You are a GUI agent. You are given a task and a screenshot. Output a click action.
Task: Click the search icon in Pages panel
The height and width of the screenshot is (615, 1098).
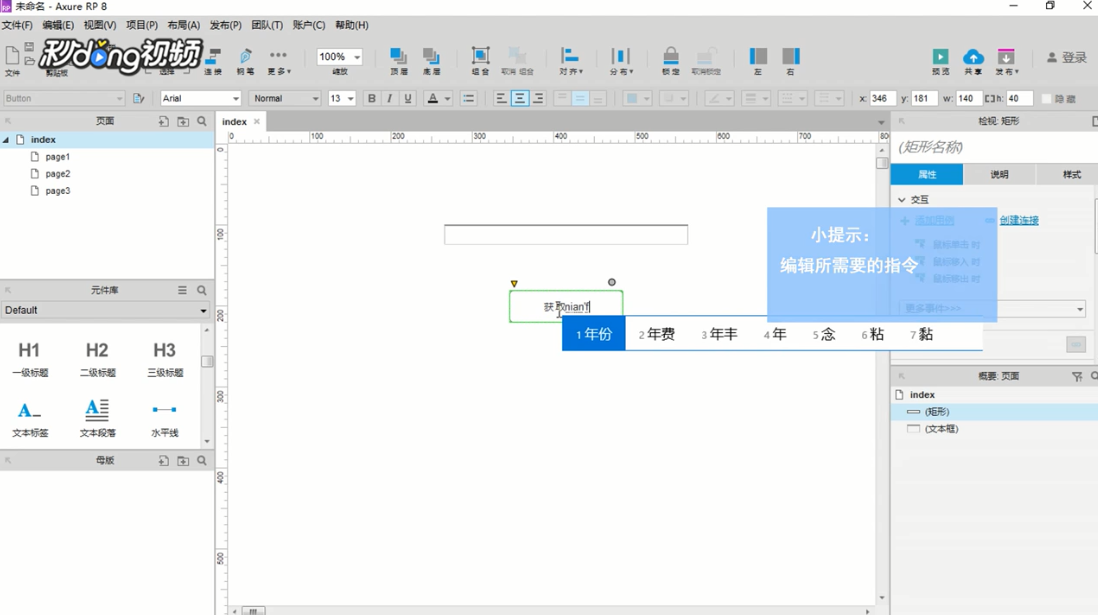click(x=202, y=121)
